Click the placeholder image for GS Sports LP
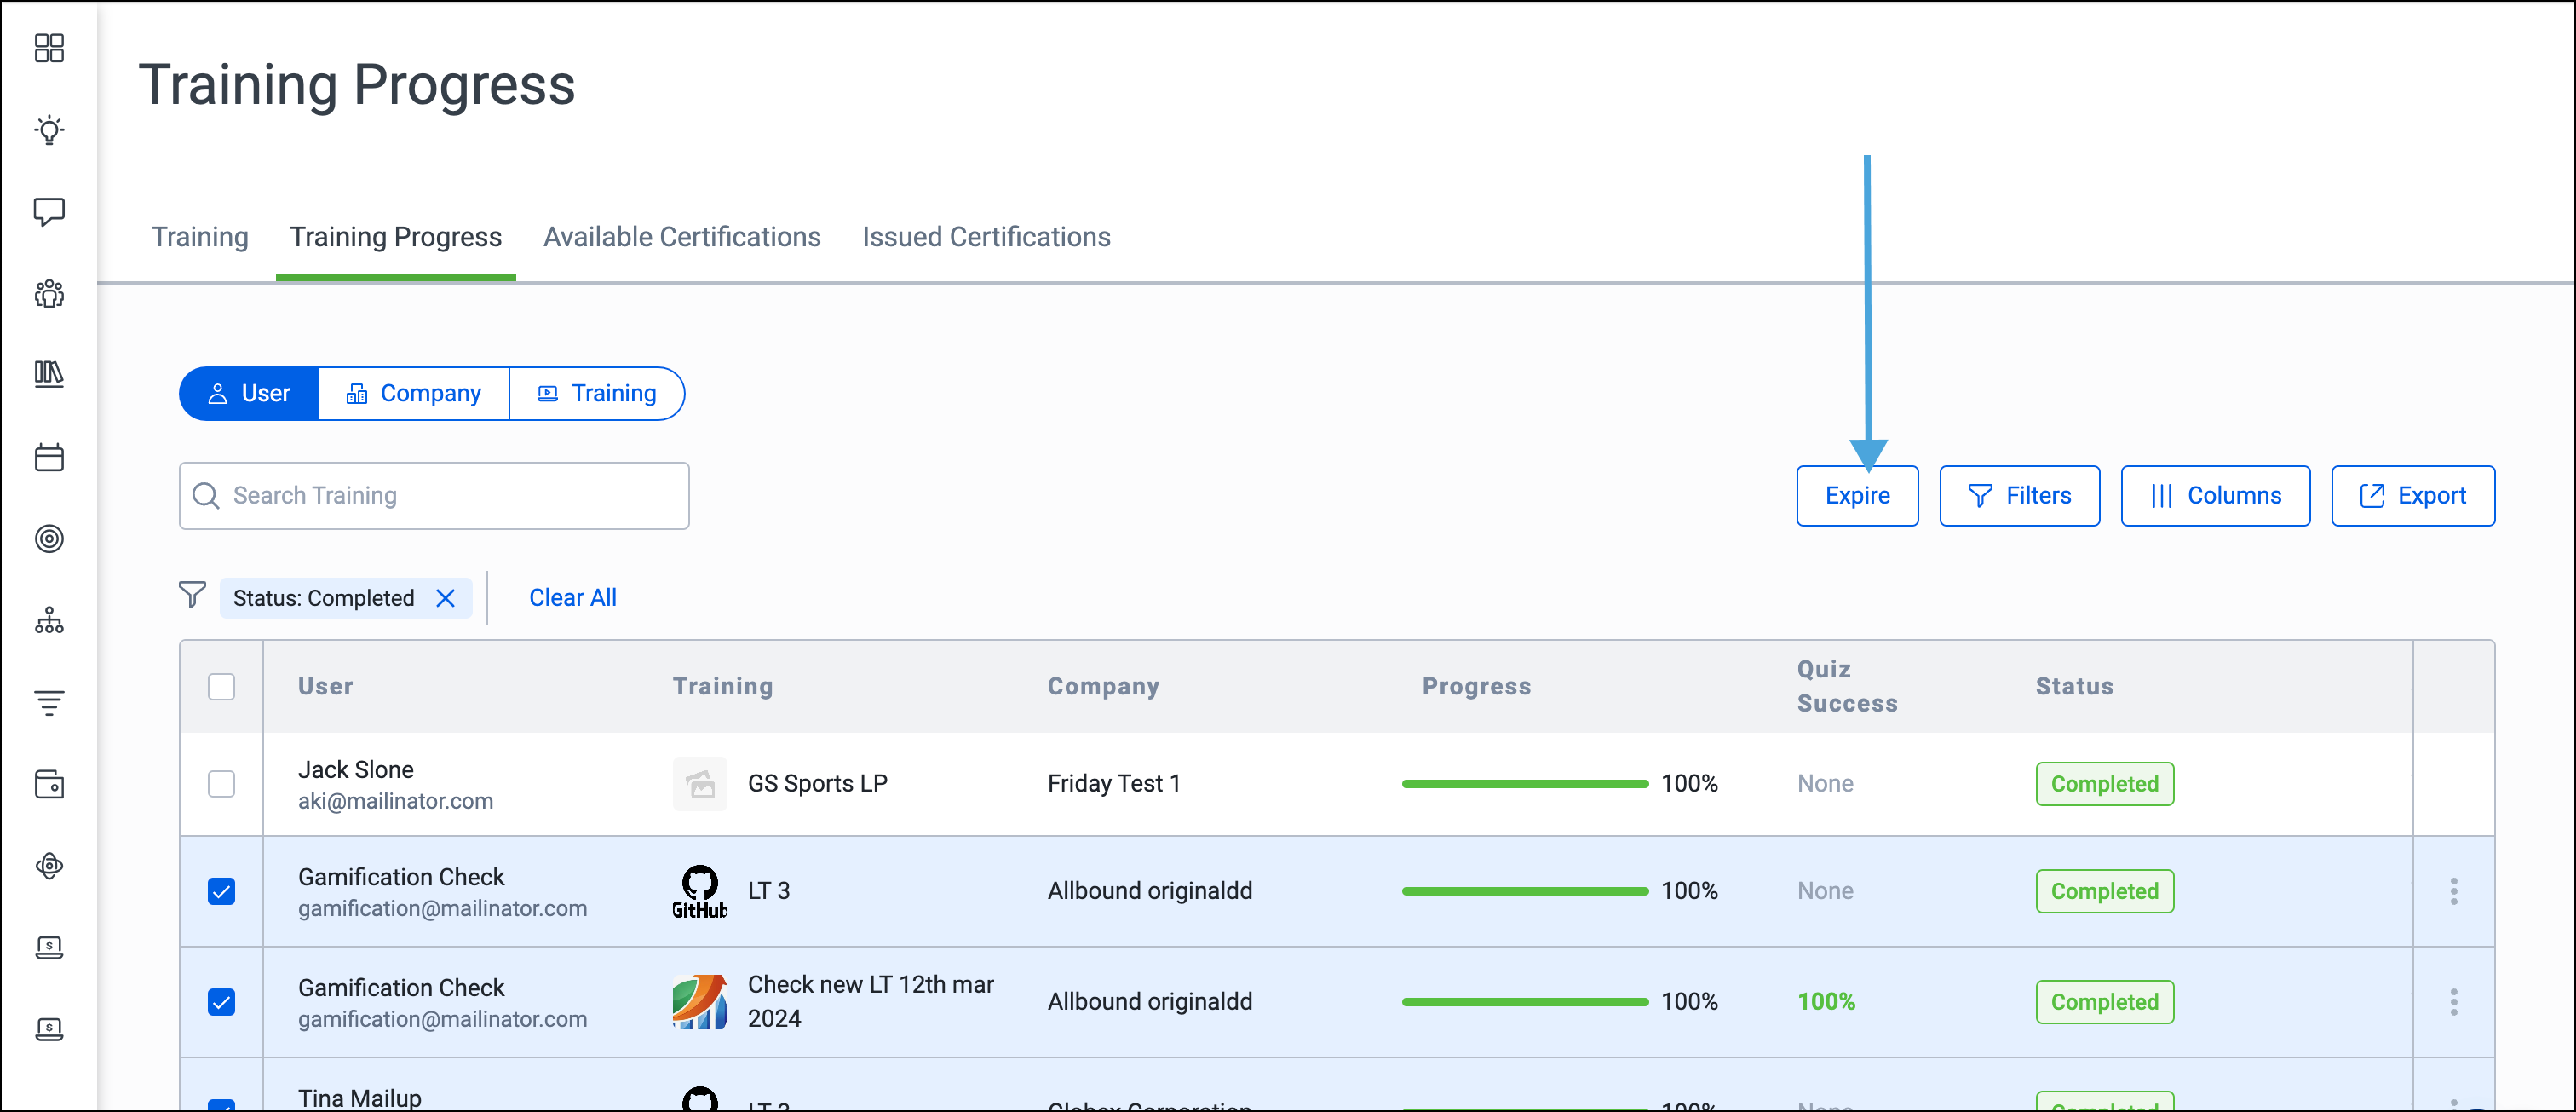Image resolution: width=2576 pixels, height=1112 pixels. (699, 784)
